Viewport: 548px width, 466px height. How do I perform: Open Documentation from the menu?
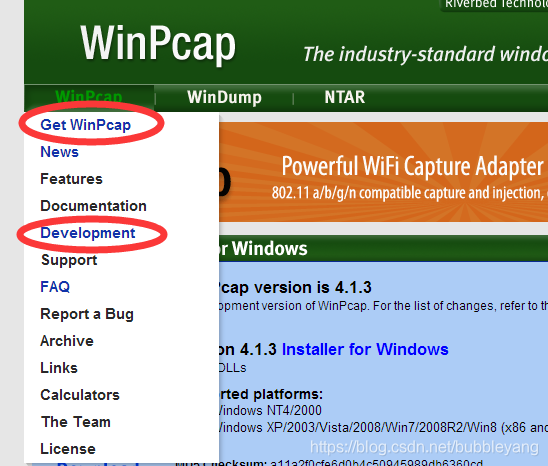93,206
